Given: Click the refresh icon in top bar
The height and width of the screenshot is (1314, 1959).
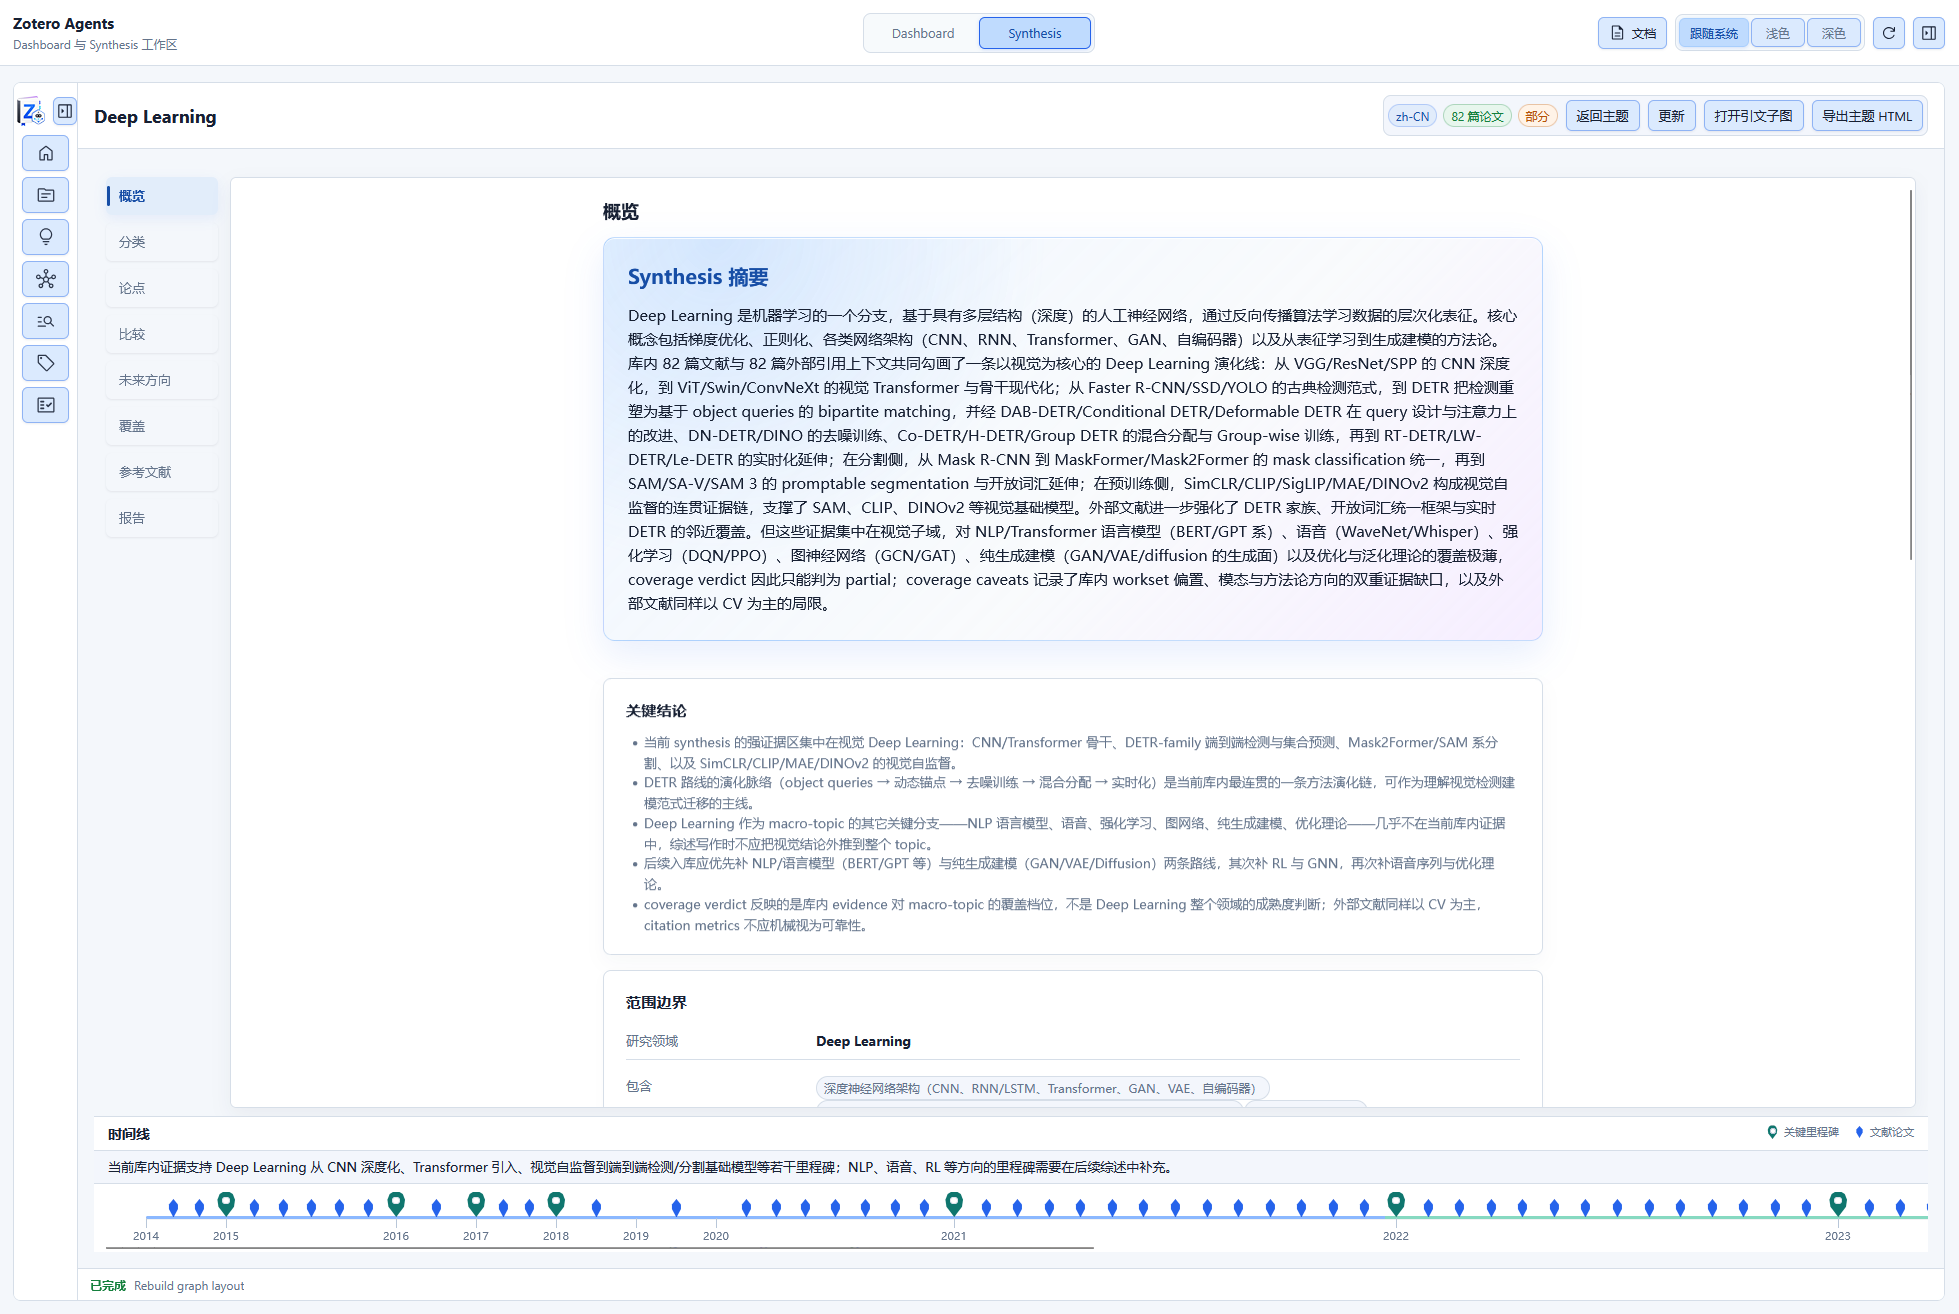Looking at the screenshot, I should click(1889, 33).
